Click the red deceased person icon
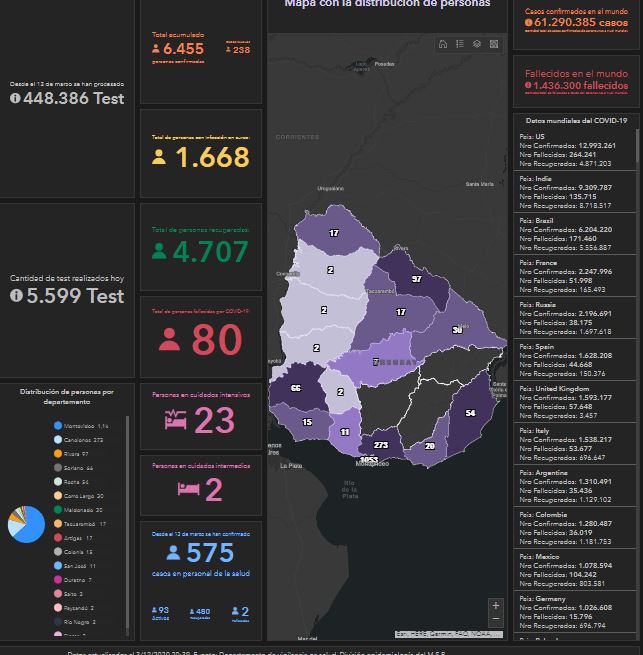This screenshot has height=655, width=643. (x=169, y=340)
